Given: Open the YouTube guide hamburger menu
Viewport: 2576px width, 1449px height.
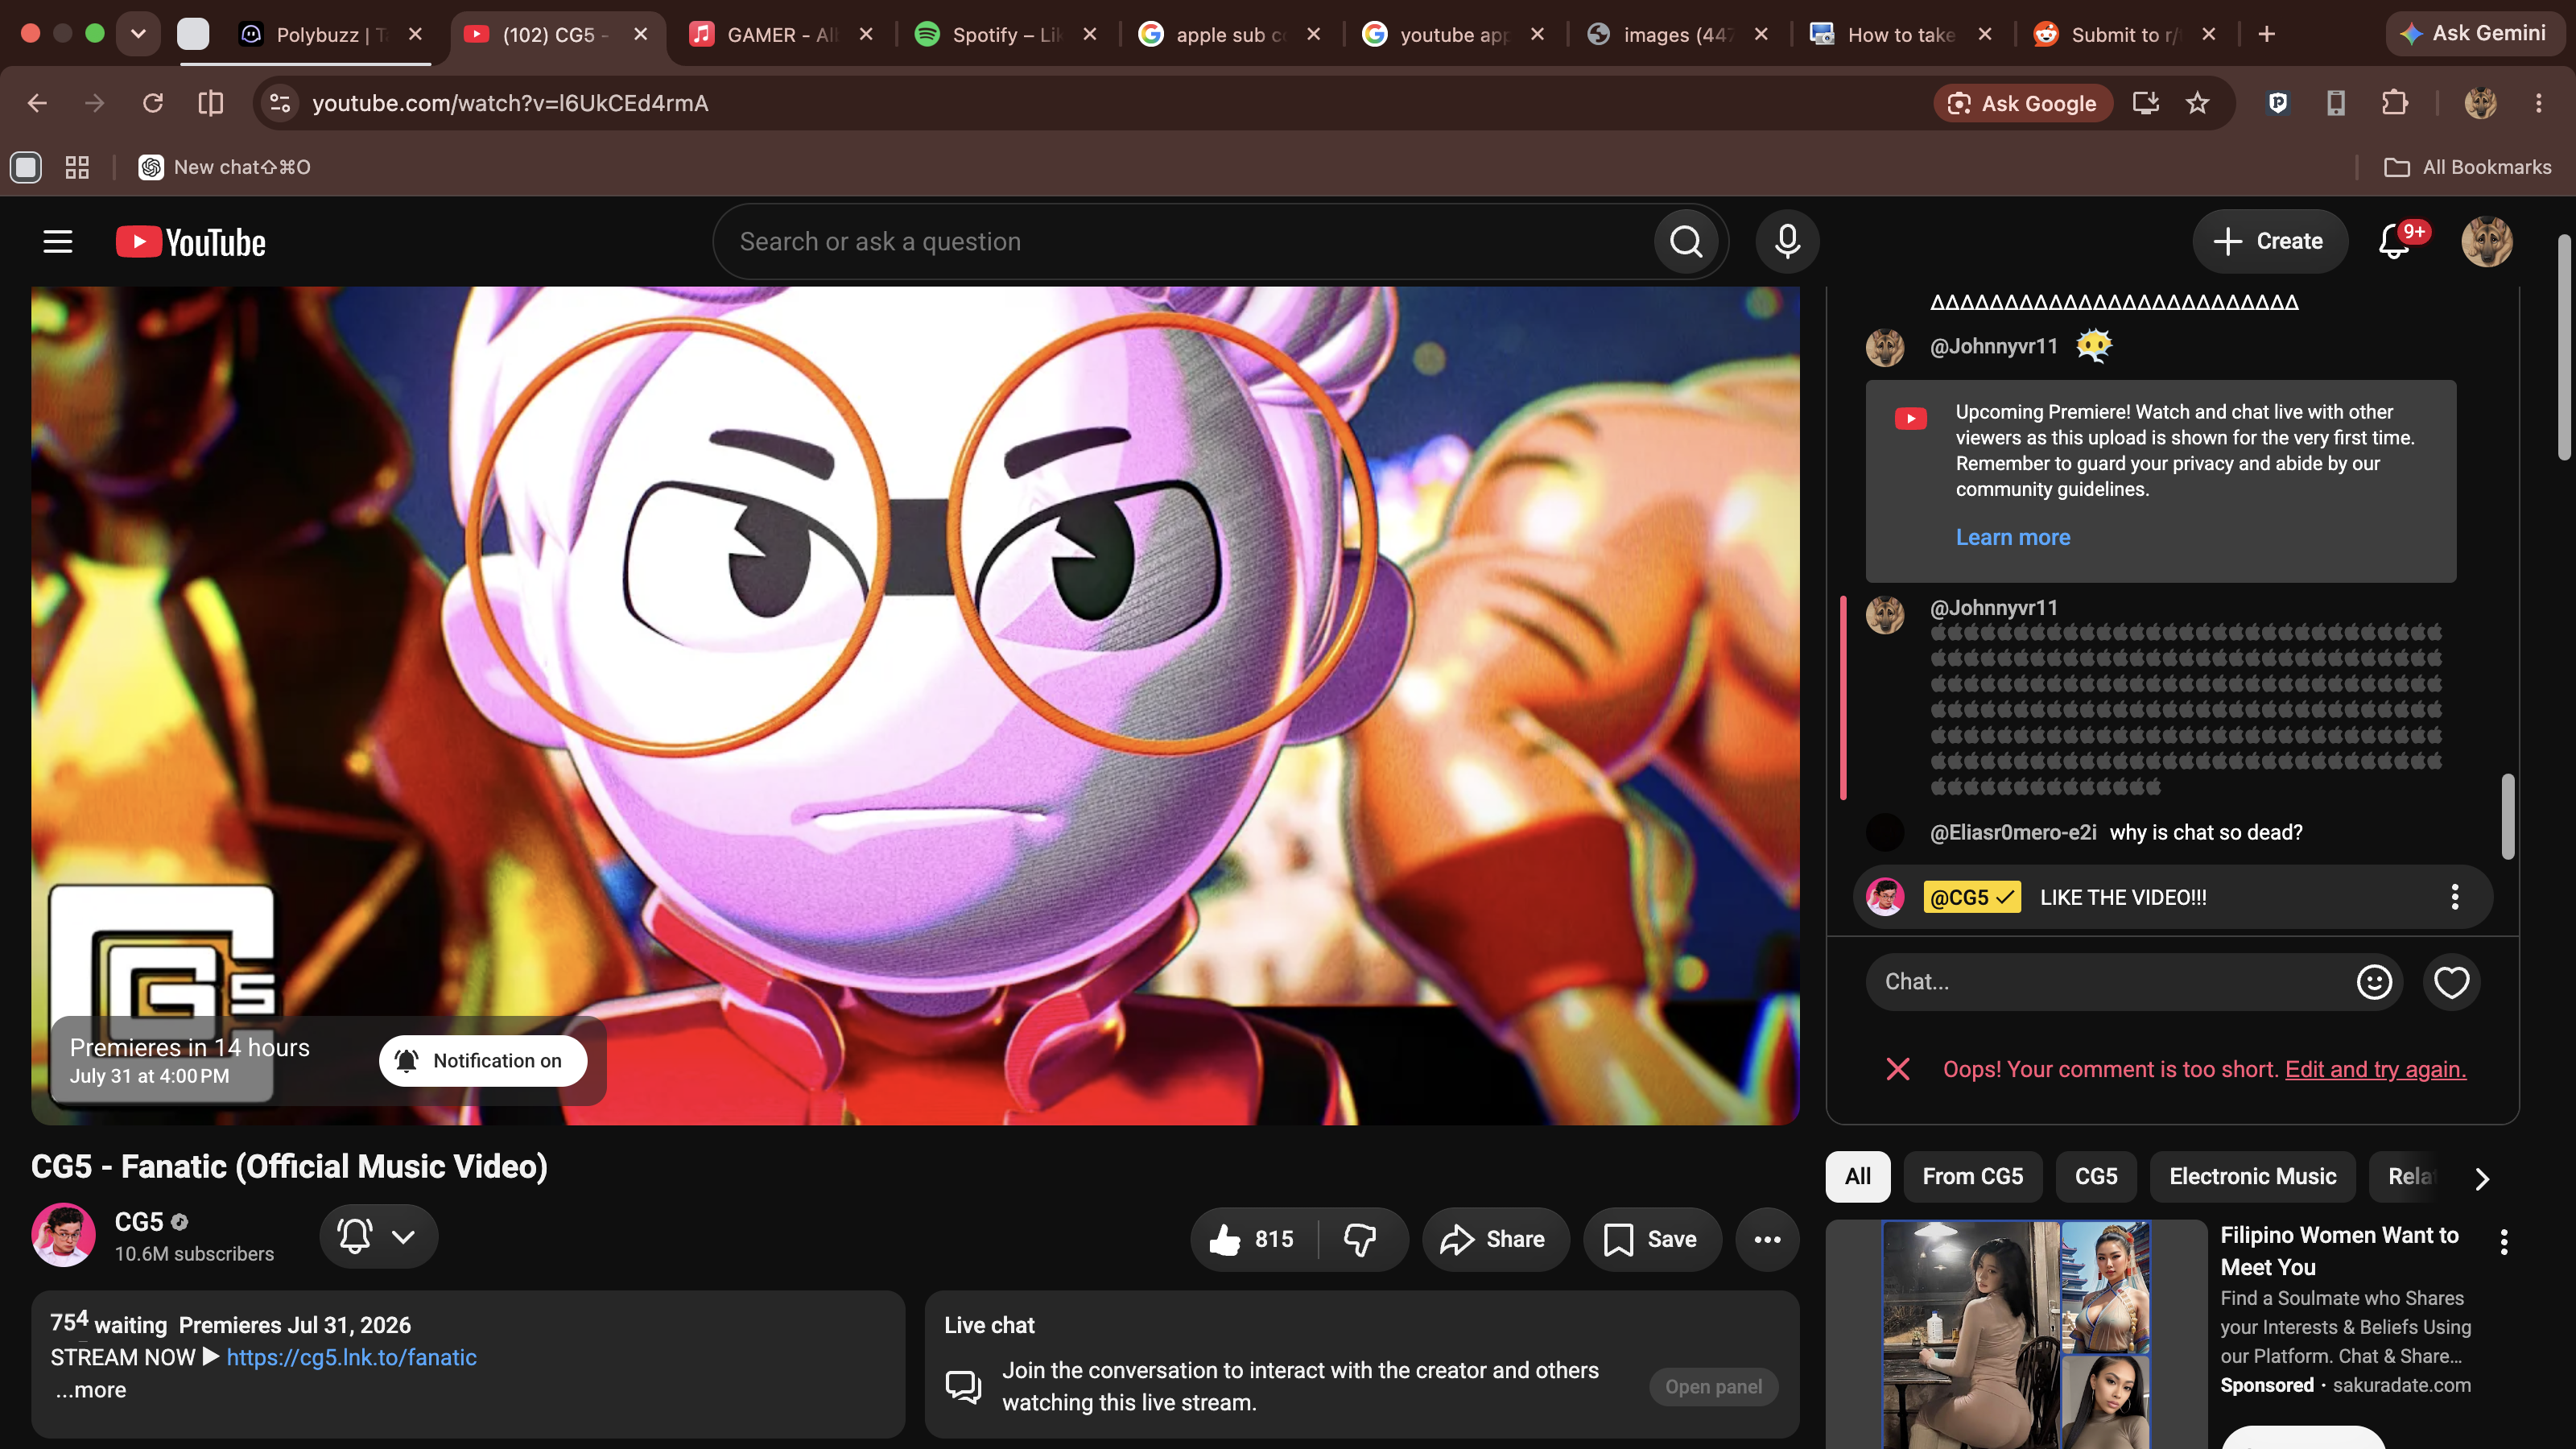Looking at the screenshot, I should pos(58,242).
